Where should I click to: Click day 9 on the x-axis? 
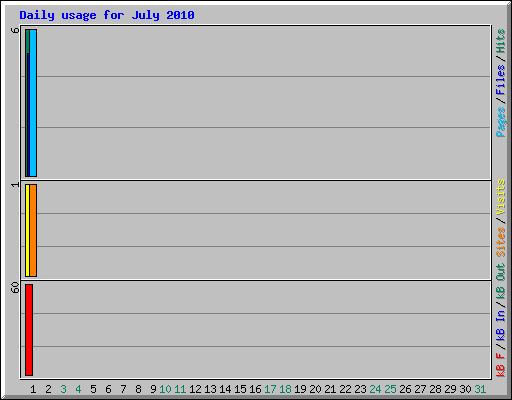(153, 389)
